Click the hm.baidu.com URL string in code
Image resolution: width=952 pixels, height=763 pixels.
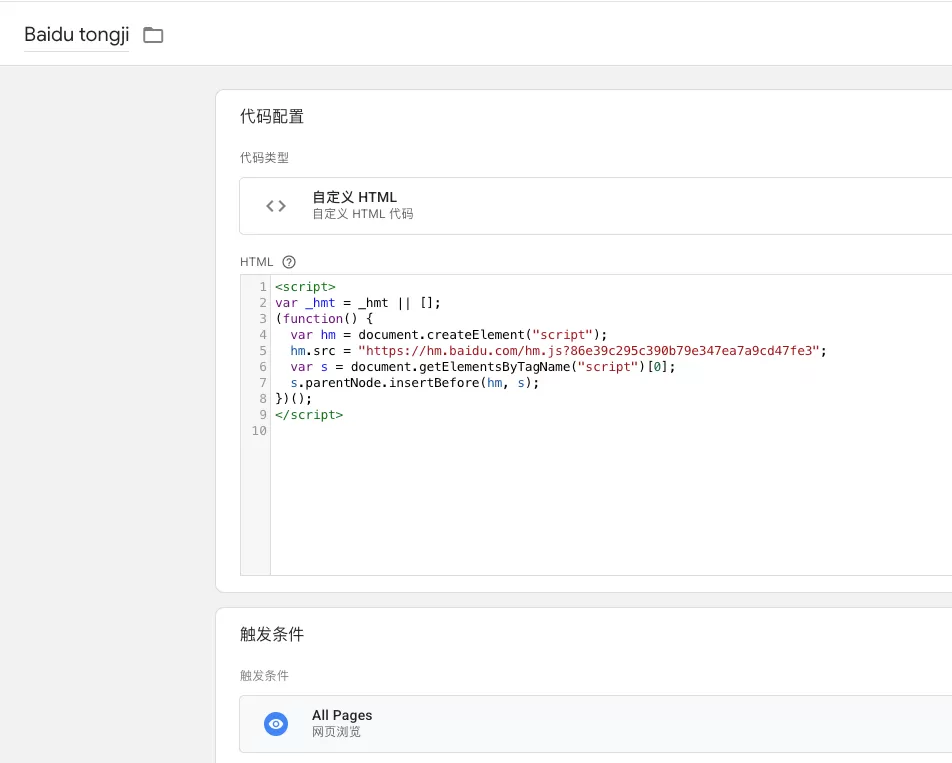588,351
